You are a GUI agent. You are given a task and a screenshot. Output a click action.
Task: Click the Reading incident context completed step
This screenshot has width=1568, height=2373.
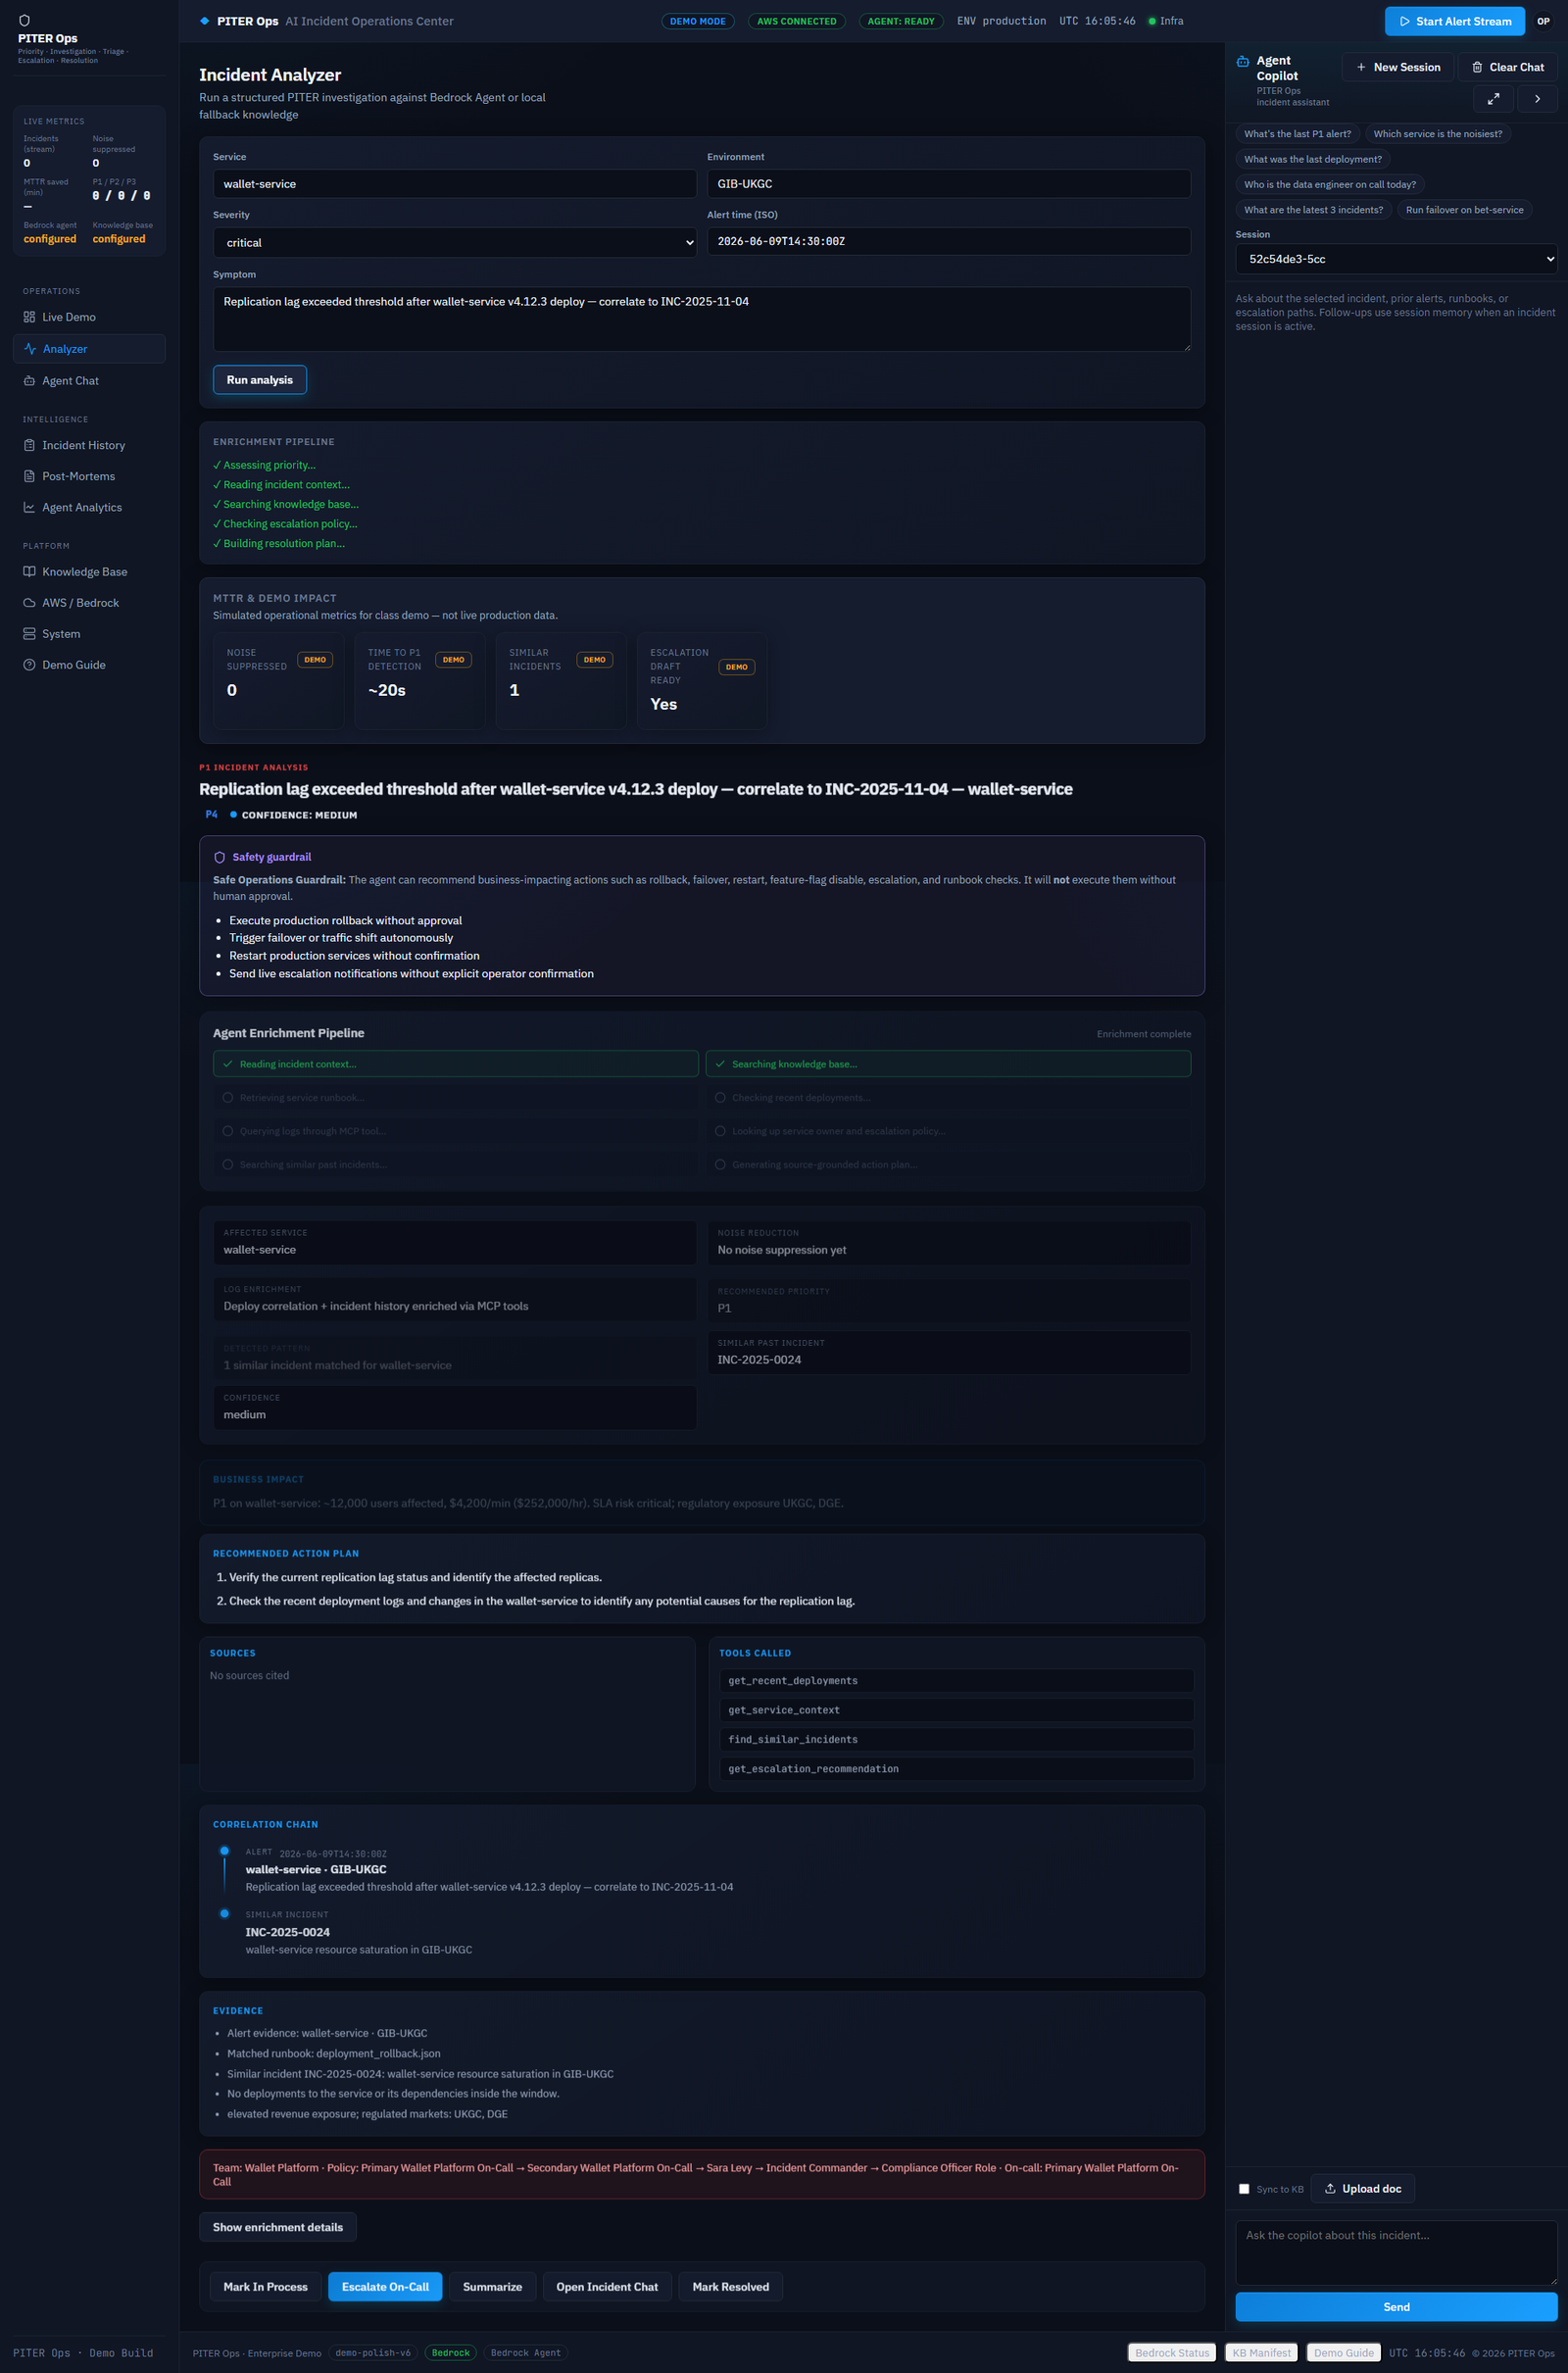(456, 1064)
